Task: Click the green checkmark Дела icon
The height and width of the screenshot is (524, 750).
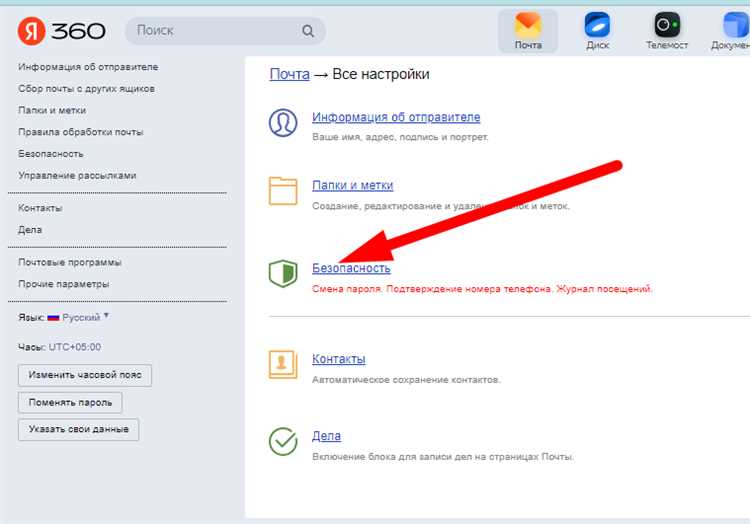Action: [x=283, y=441]
